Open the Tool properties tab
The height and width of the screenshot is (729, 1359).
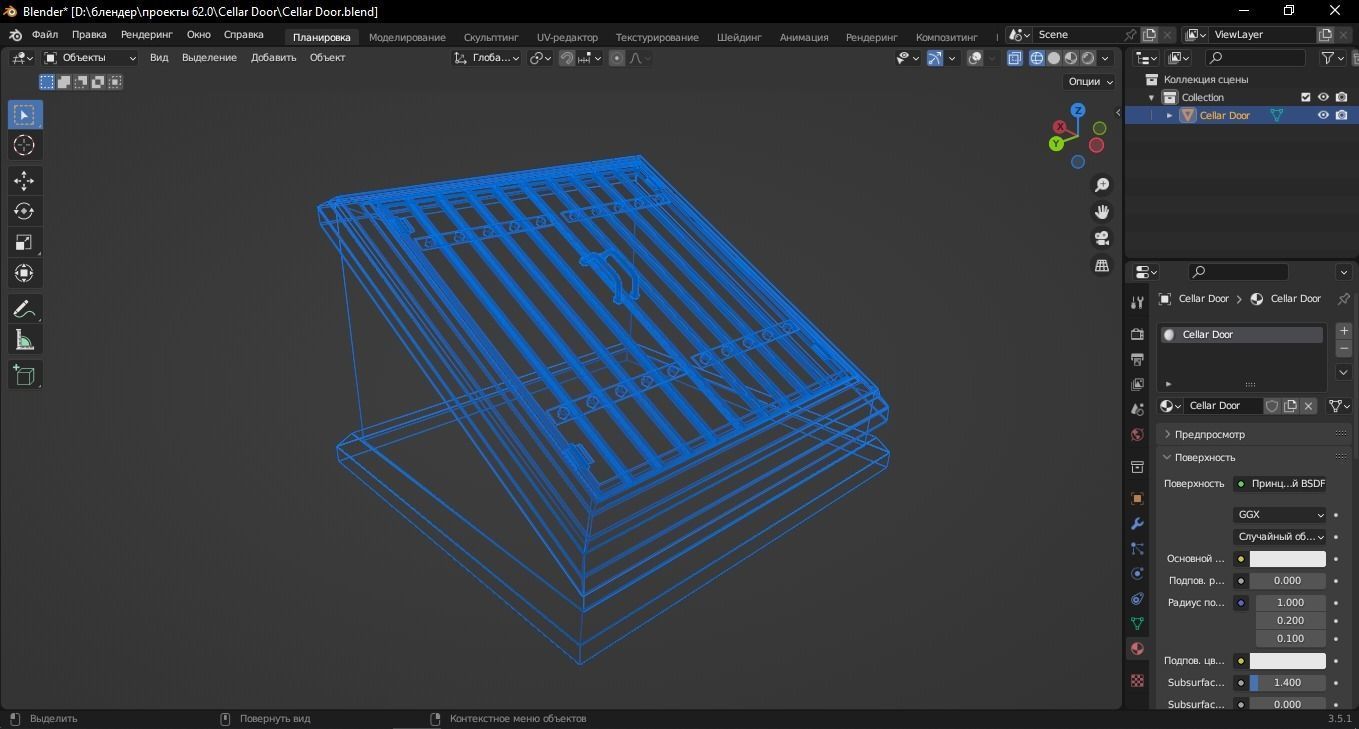pyautogui.click(x=1137, y=302)
